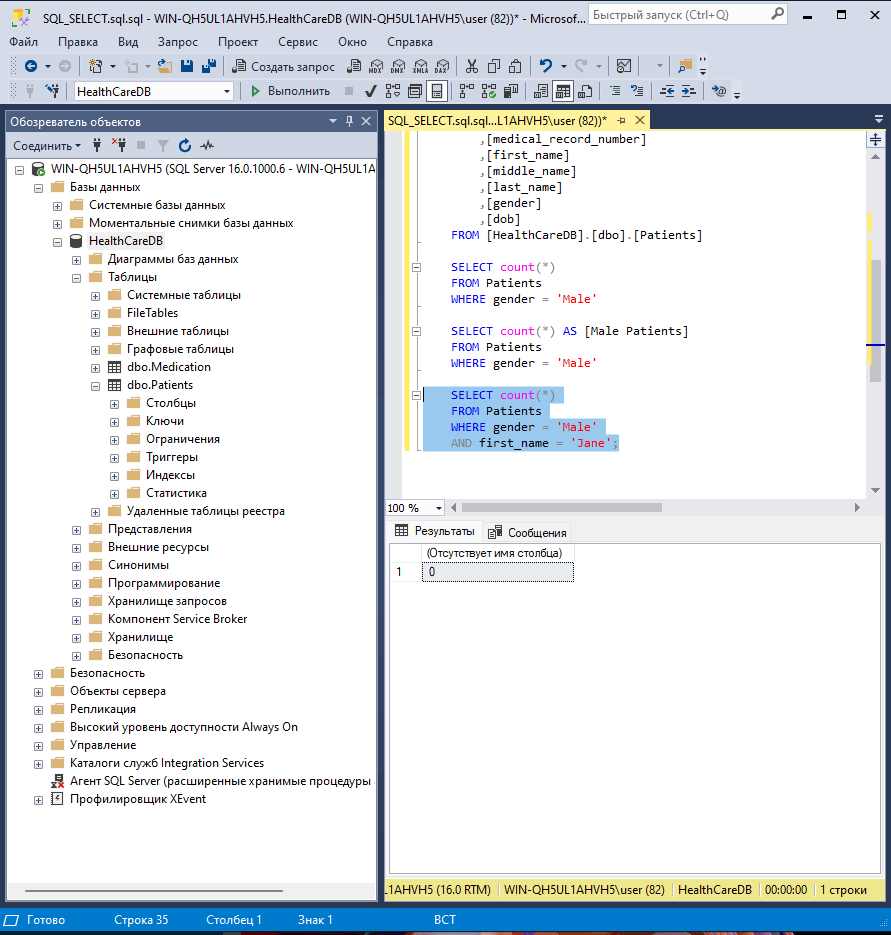The image size is (891, 935).
Task: Click the database engine query icon
Action: (x=354, y=66)
